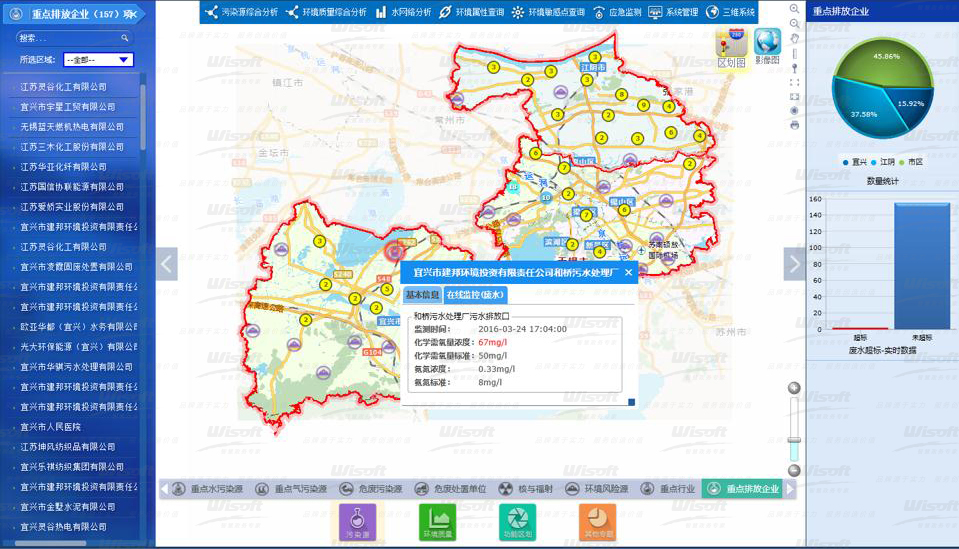Switch to the 基本信息 tab in popup
This screenshot has height=549, width=959.
coord(422,295)
